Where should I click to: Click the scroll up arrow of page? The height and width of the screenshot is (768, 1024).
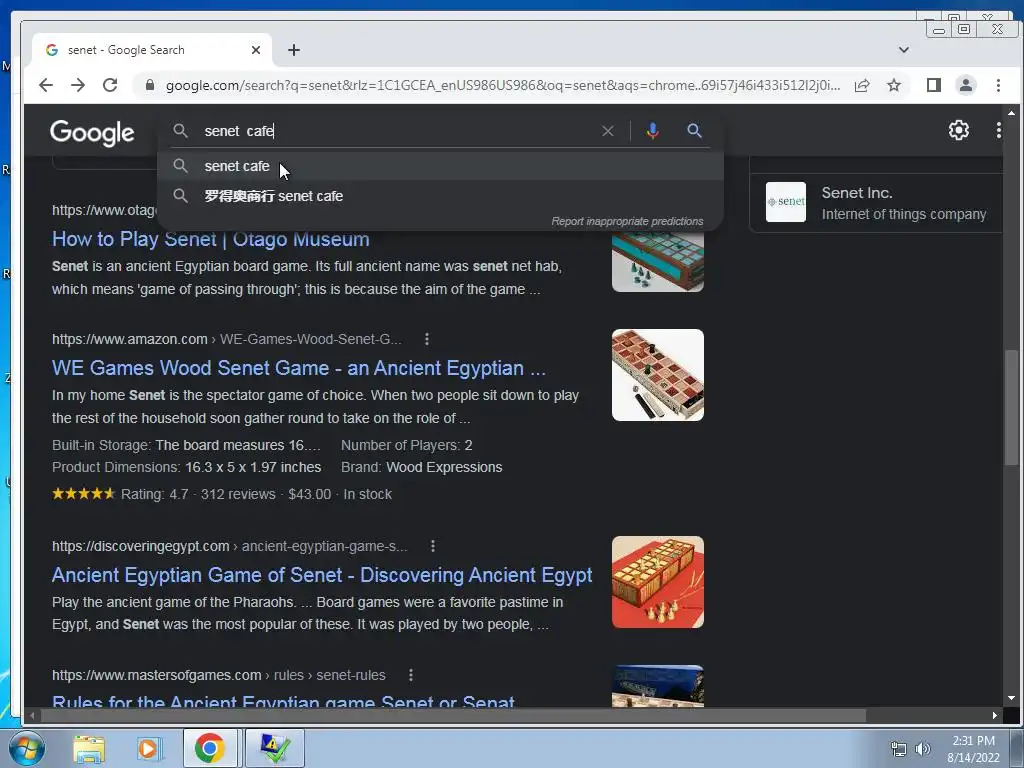coord(1012,113)
